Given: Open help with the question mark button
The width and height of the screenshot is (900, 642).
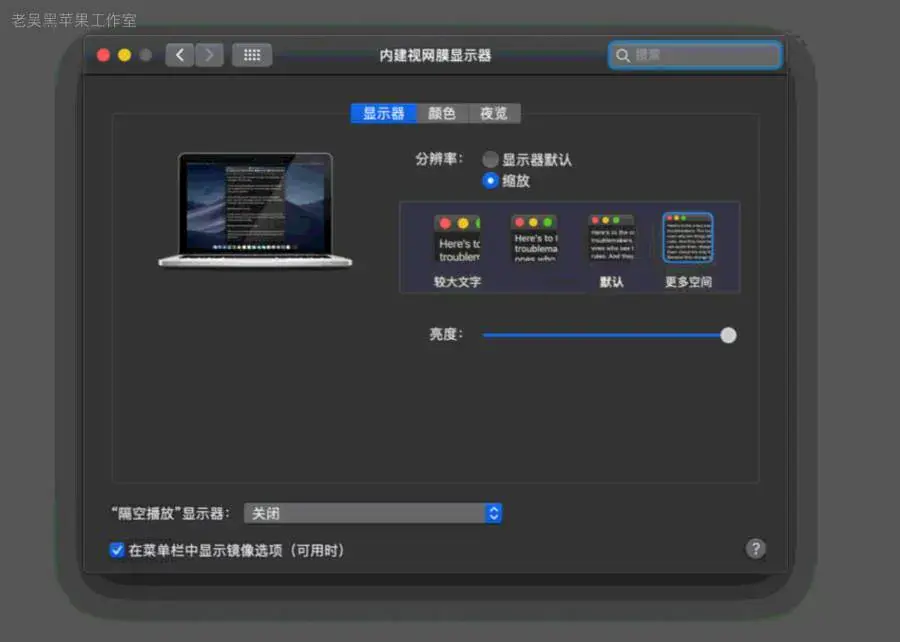Looking at the screenshot, I should [755, 549].
